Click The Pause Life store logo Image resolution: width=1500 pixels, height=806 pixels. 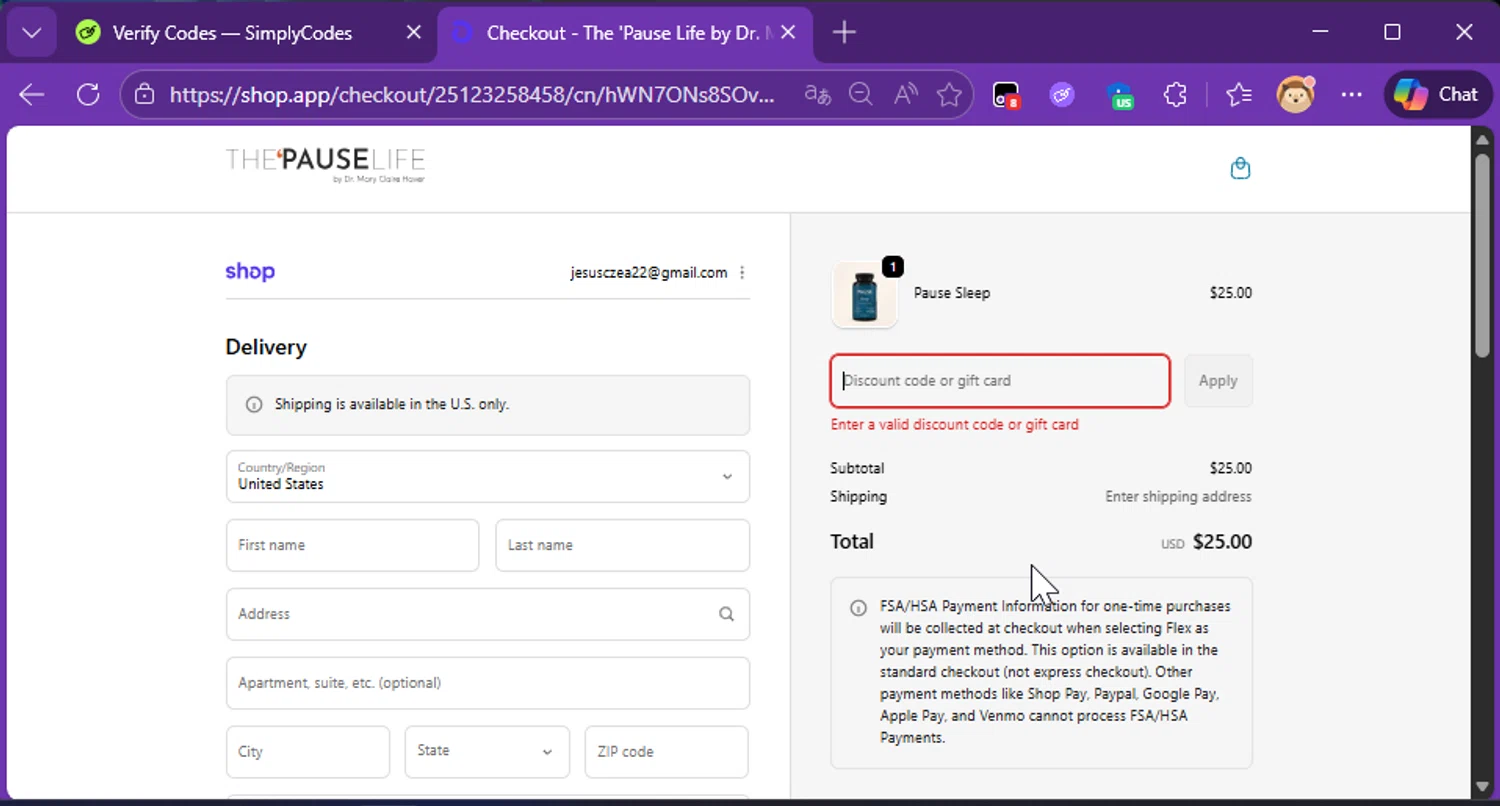[x=325, y=165]
